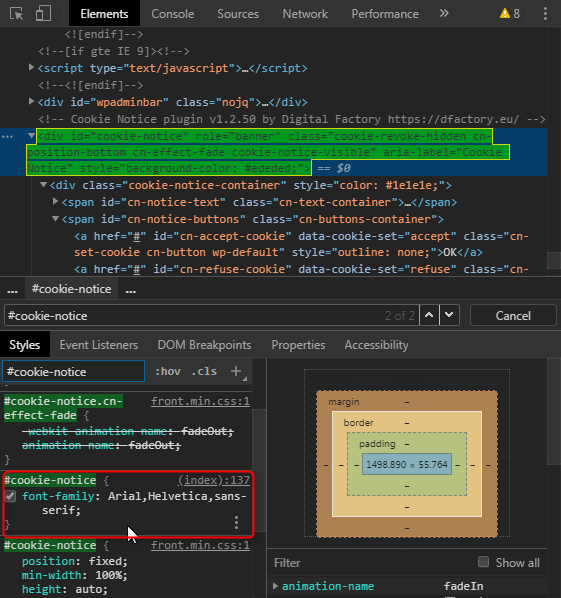Image resolution: width=561 pixels, height=598 pixels.
Task: Cancel the DOM search
Action: point(513,315)
